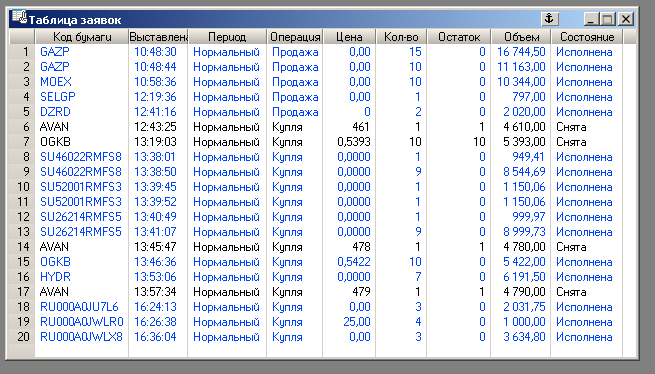Maximize the Таблица заявок window
This screenshot has width=655, height=374.
pyautogui.click(x=608, y=19)
